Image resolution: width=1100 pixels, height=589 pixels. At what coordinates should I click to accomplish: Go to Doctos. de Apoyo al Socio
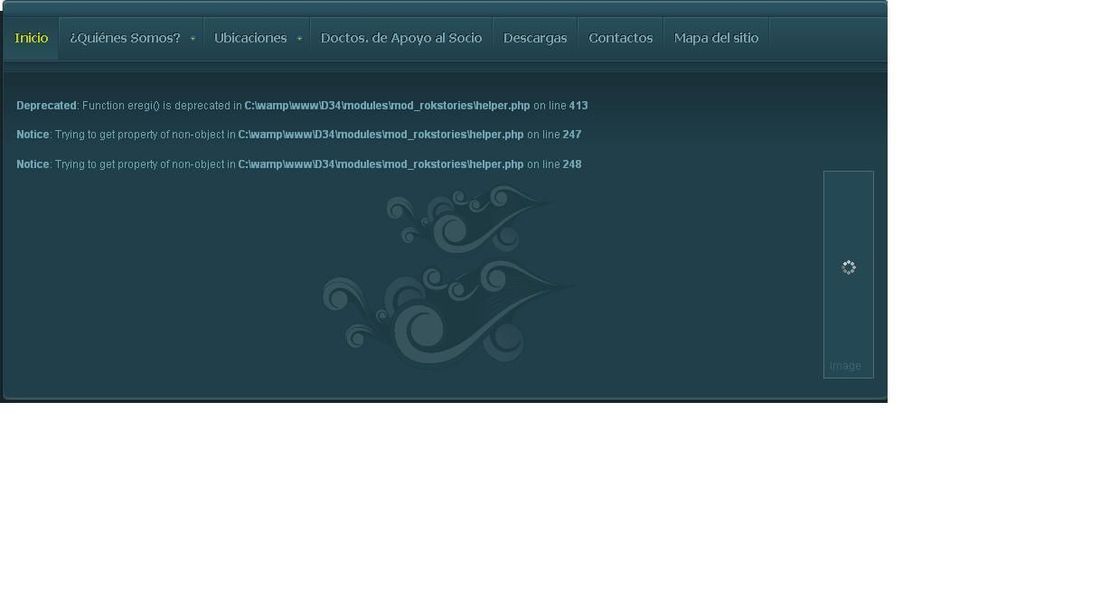point(401,38)
